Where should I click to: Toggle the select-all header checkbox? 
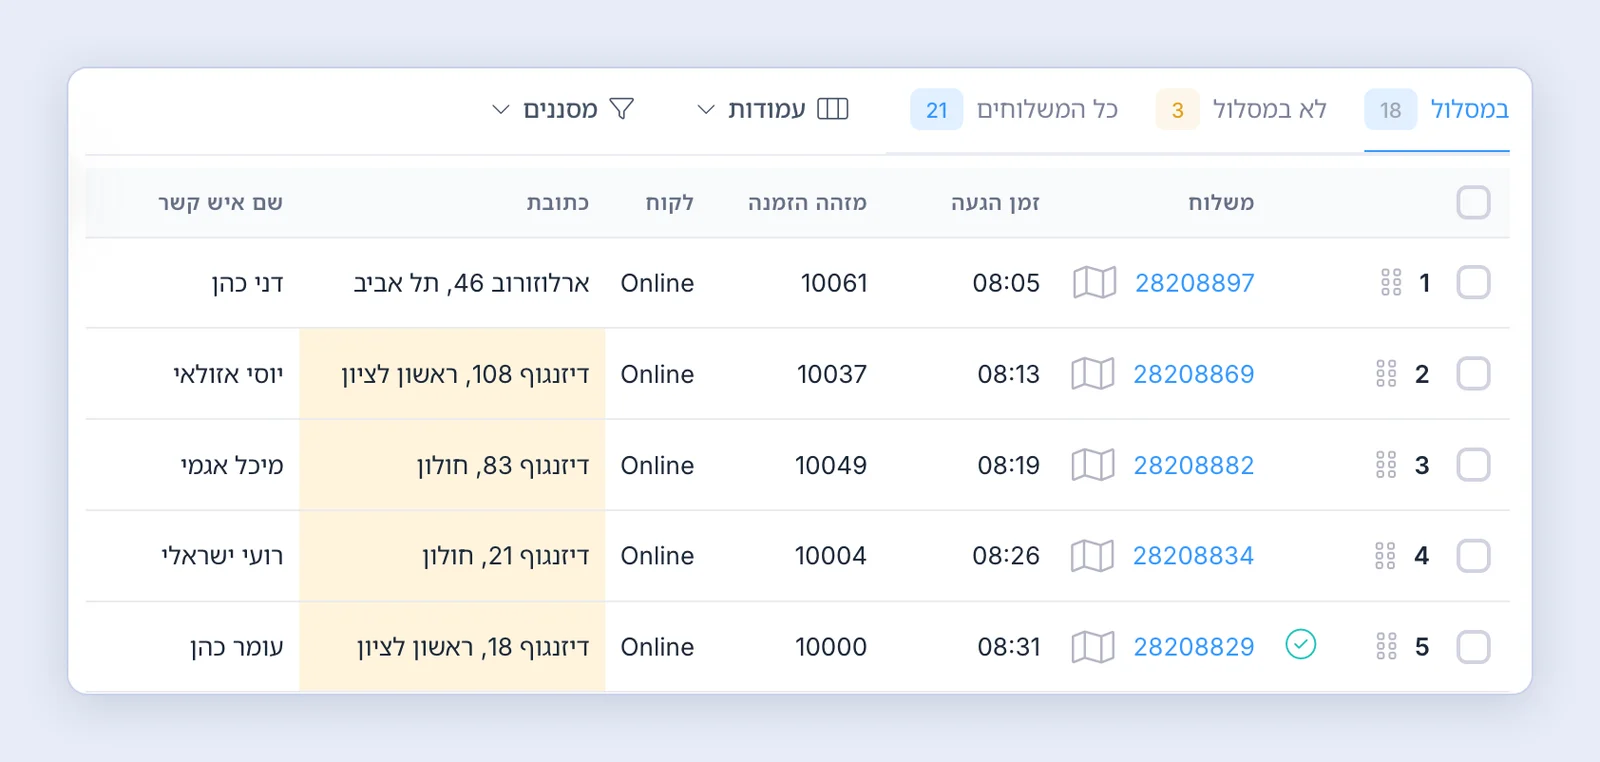click(x=1473, y=202)
